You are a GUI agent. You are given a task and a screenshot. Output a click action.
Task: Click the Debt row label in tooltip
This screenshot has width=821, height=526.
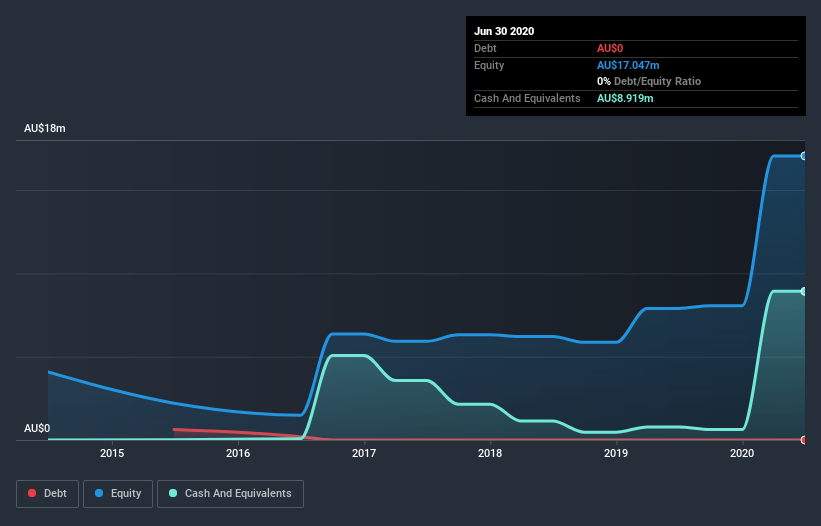(x=485, y=48)
